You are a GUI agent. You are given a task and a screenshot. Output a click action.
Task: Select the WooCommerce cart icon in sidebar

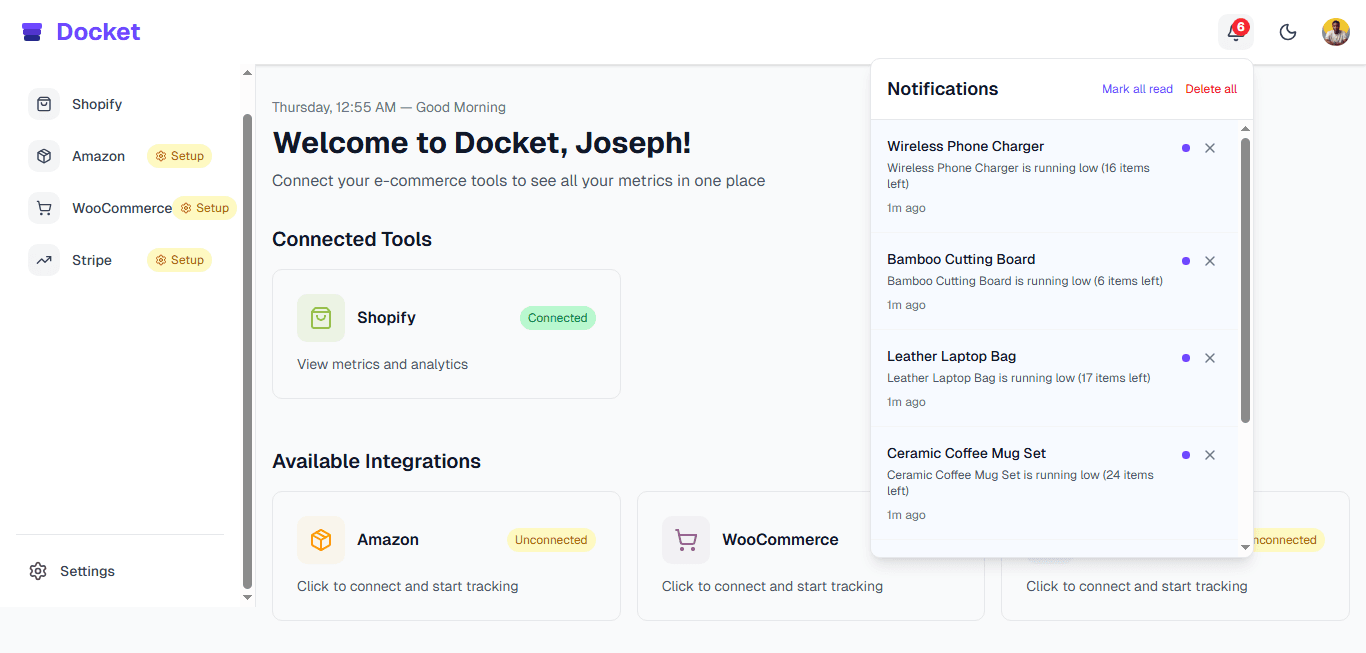pyautogui.click(x=44, y=208)
